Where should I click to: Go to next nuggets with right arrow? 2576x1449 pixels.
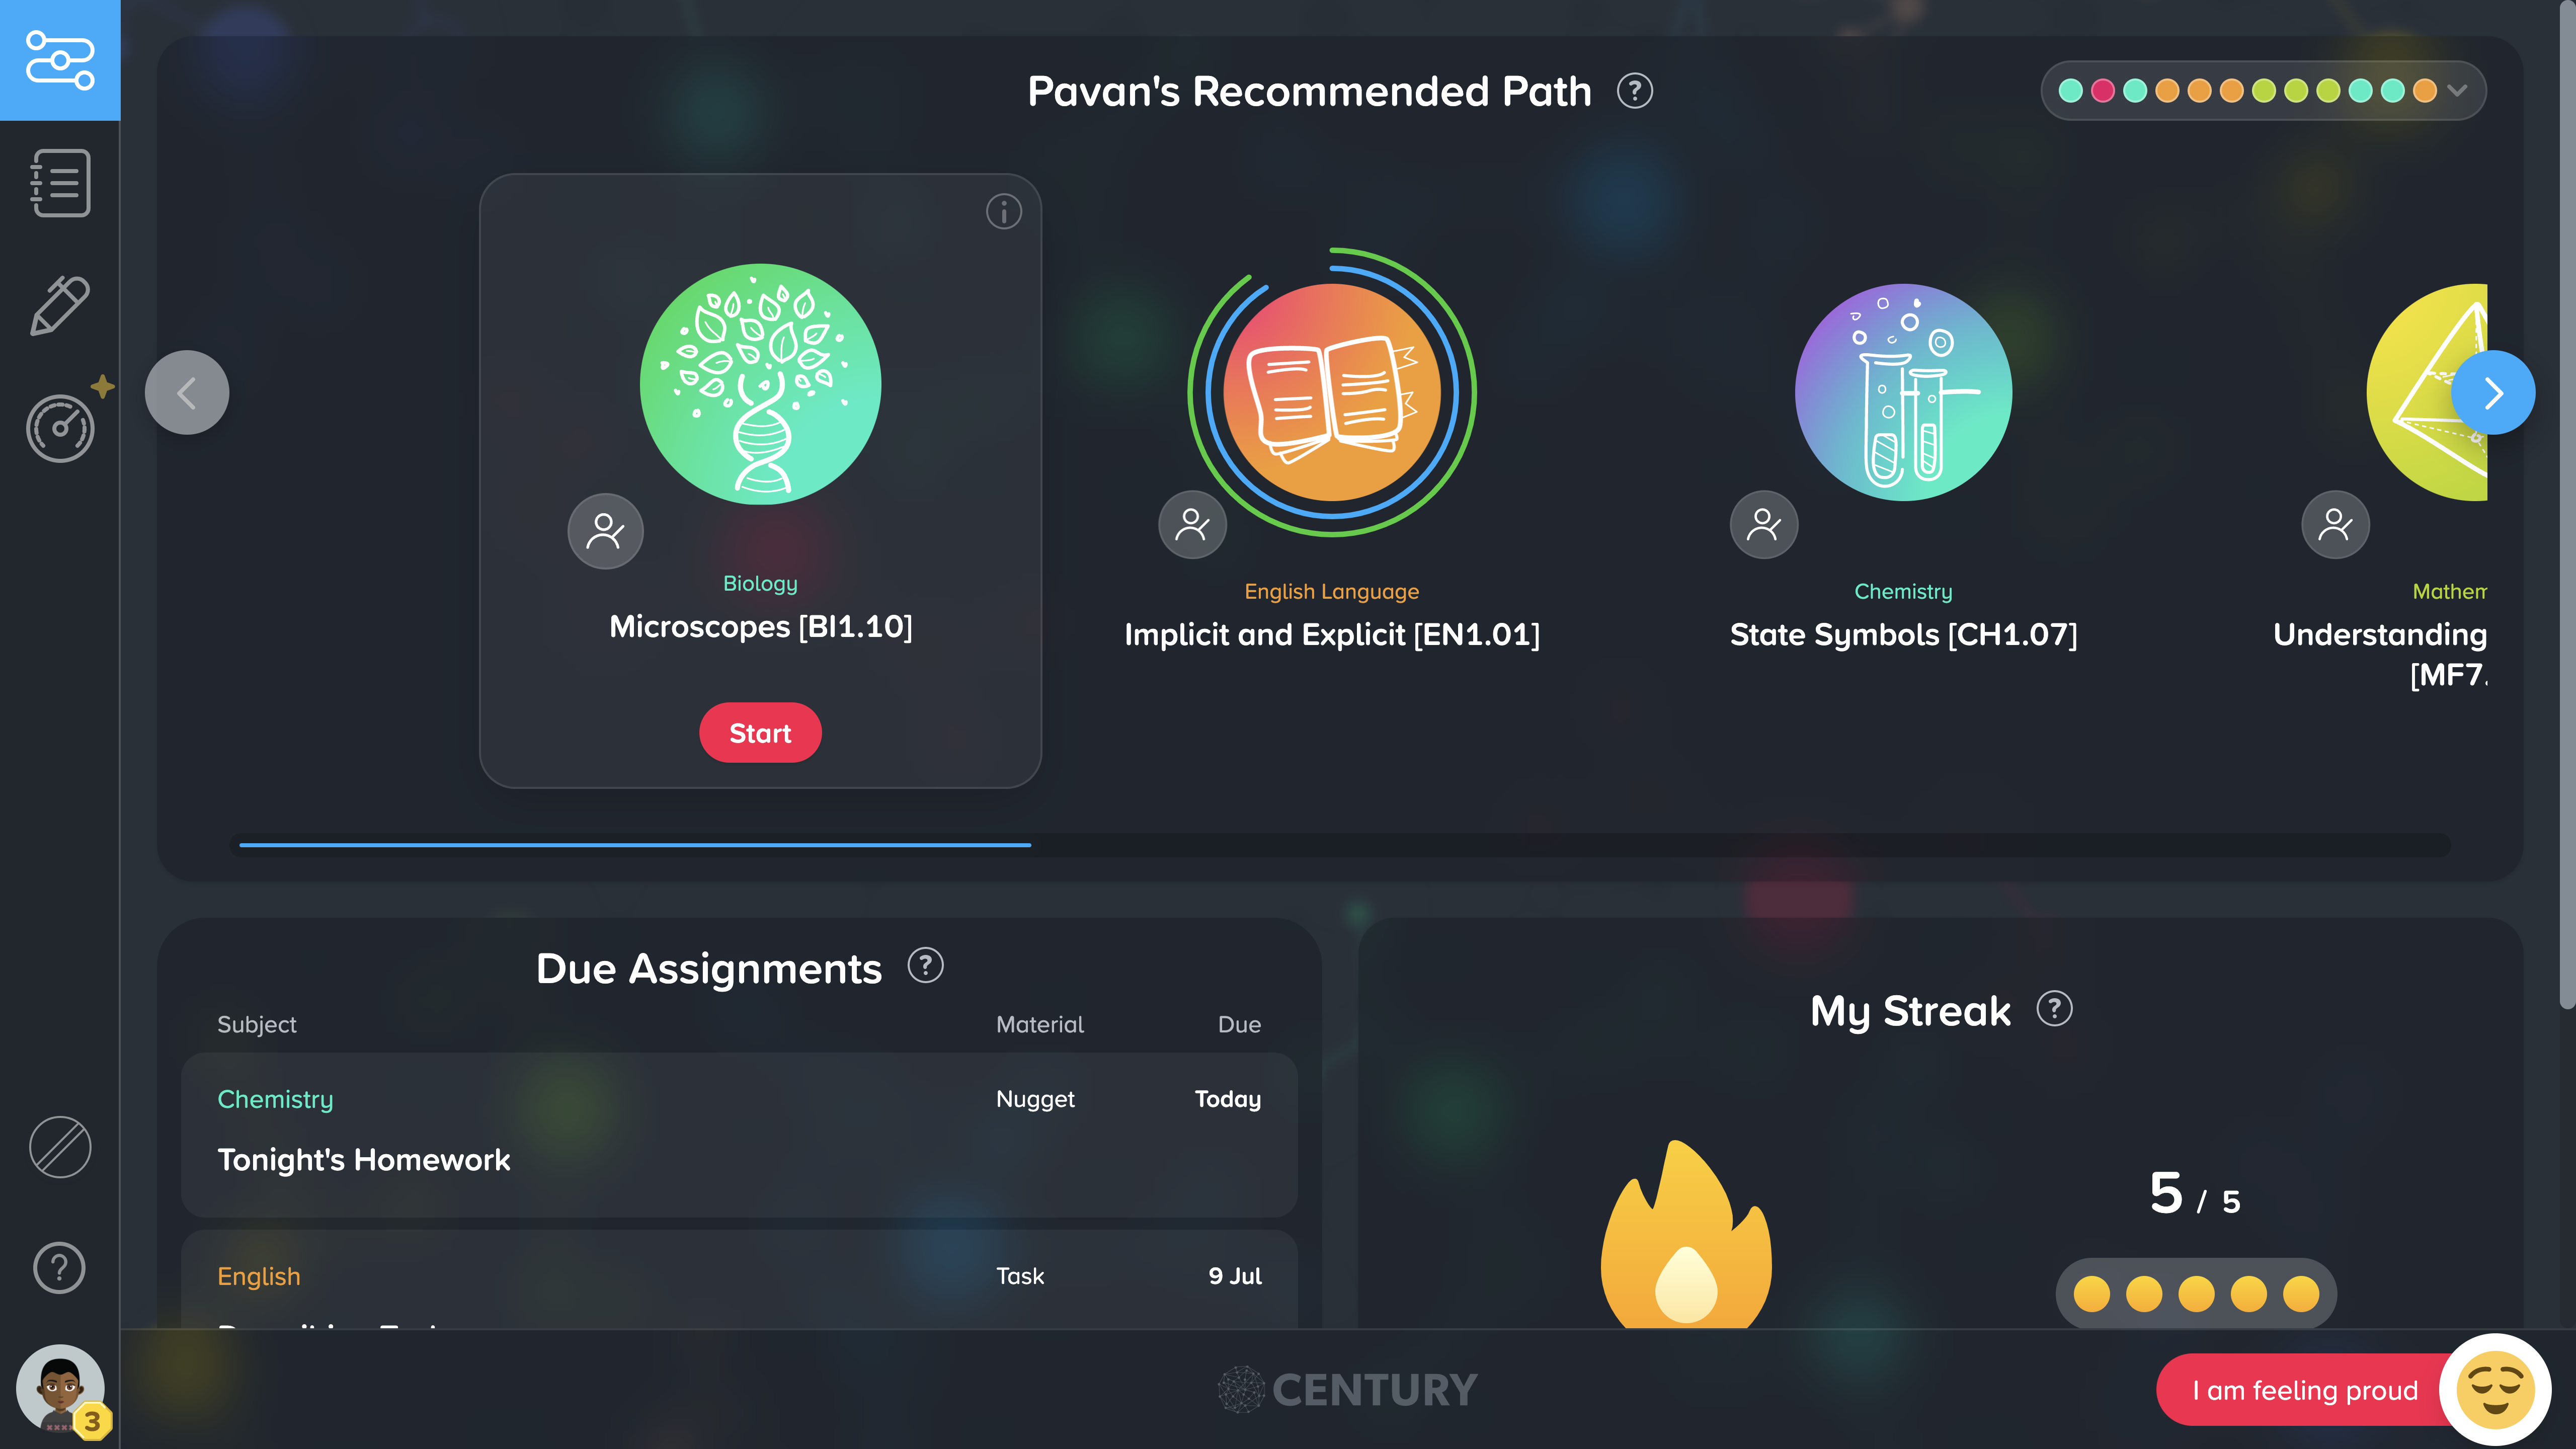click(x=2493, y=392)
